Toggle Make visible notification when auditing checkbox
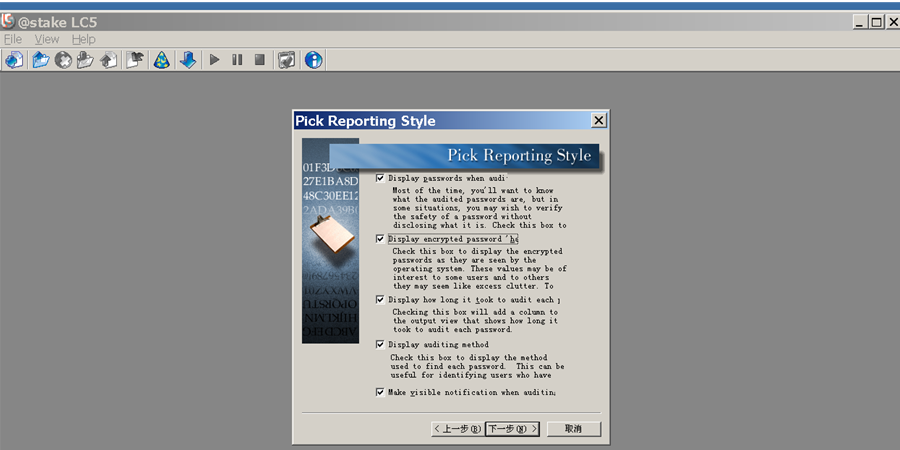The height and width of the screenshot is (450, 900). pos(380,392)
